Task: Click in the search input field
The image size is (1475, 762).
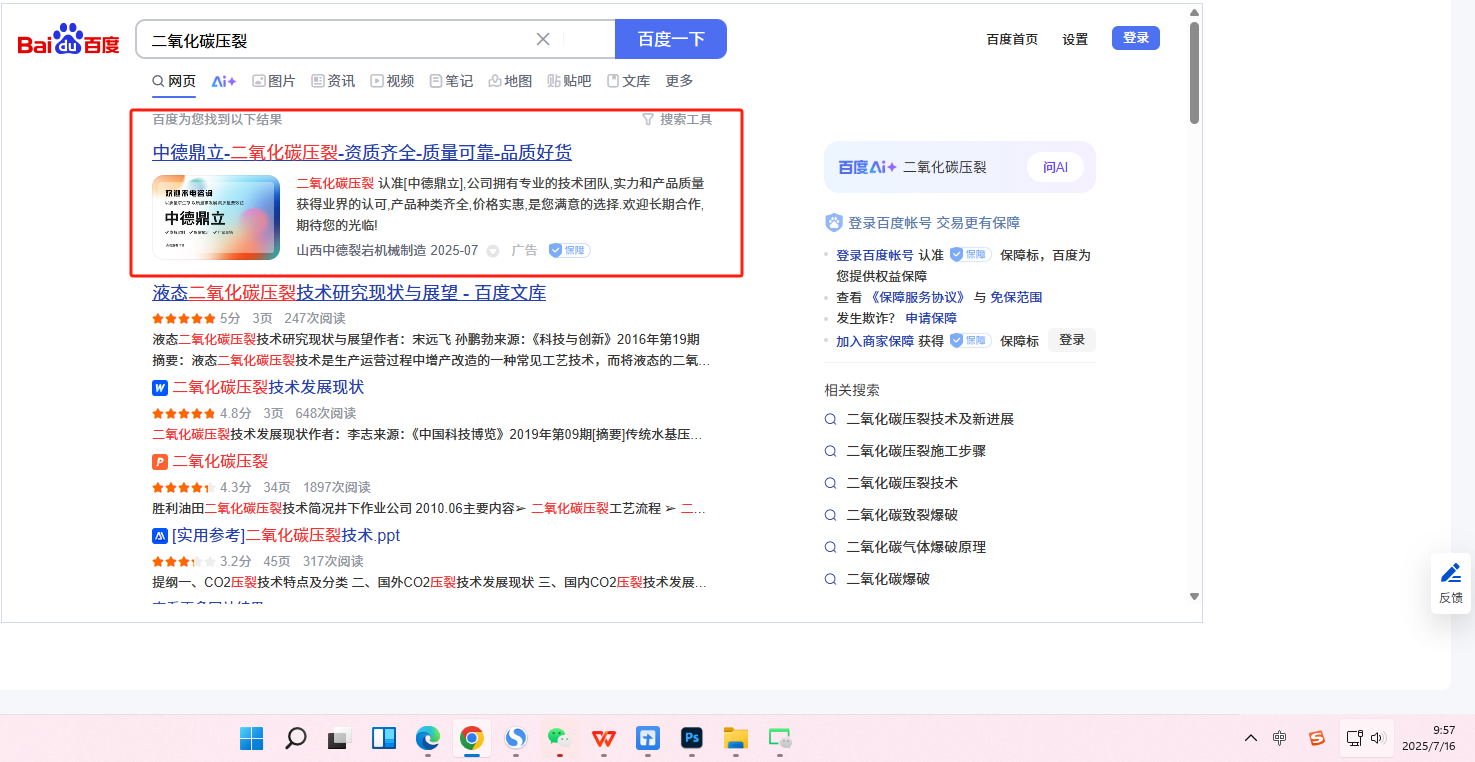Action: pyautogui.click(x=335, y=40)
